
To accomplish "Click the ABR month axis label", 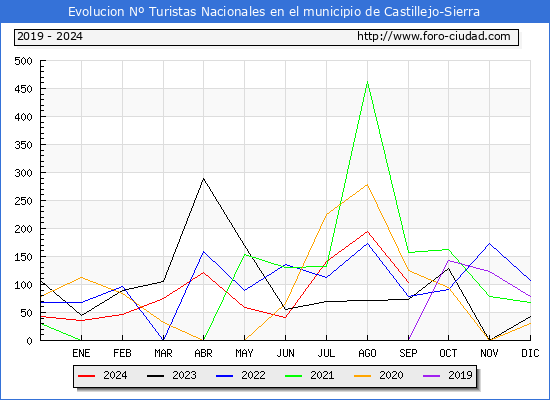I will pos(203,353).
